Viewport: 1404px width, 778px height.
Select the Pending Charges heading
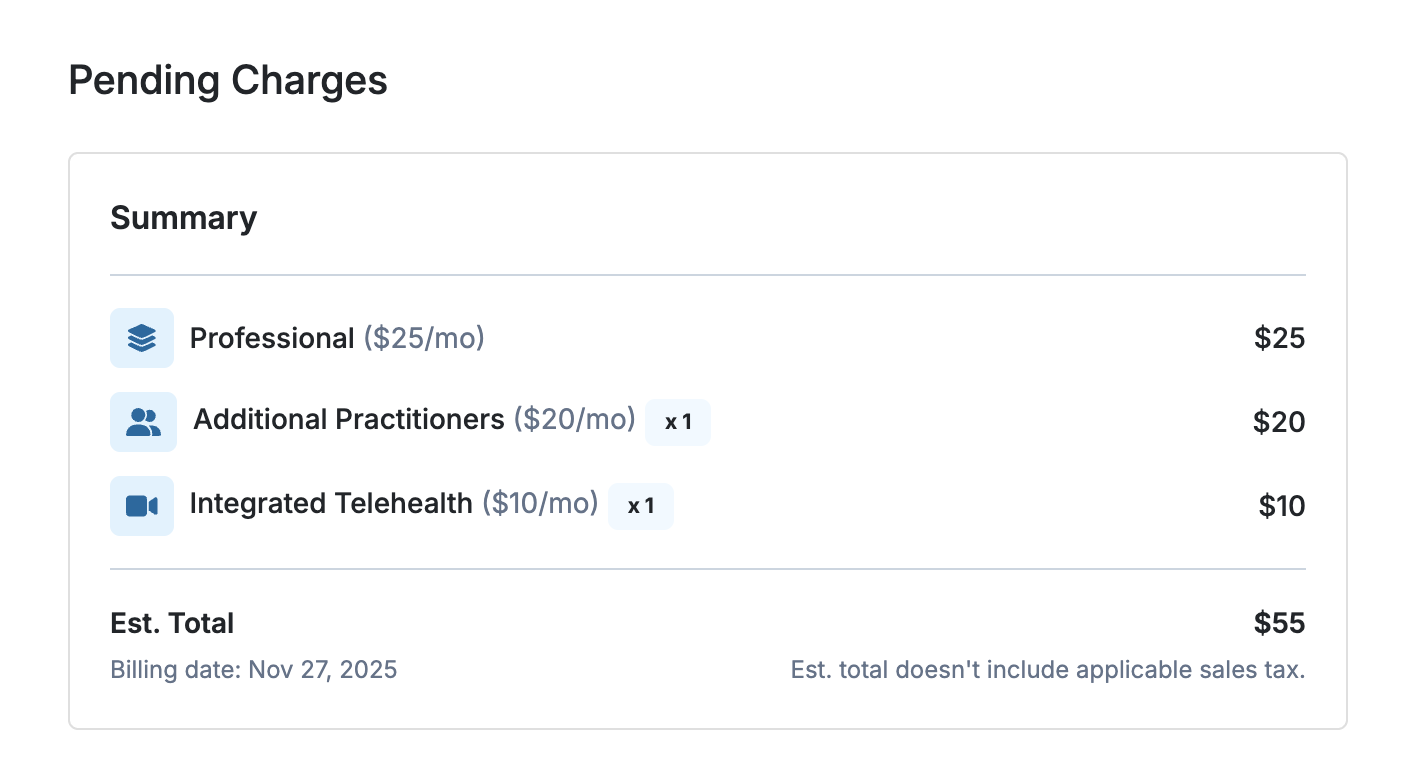228,80
